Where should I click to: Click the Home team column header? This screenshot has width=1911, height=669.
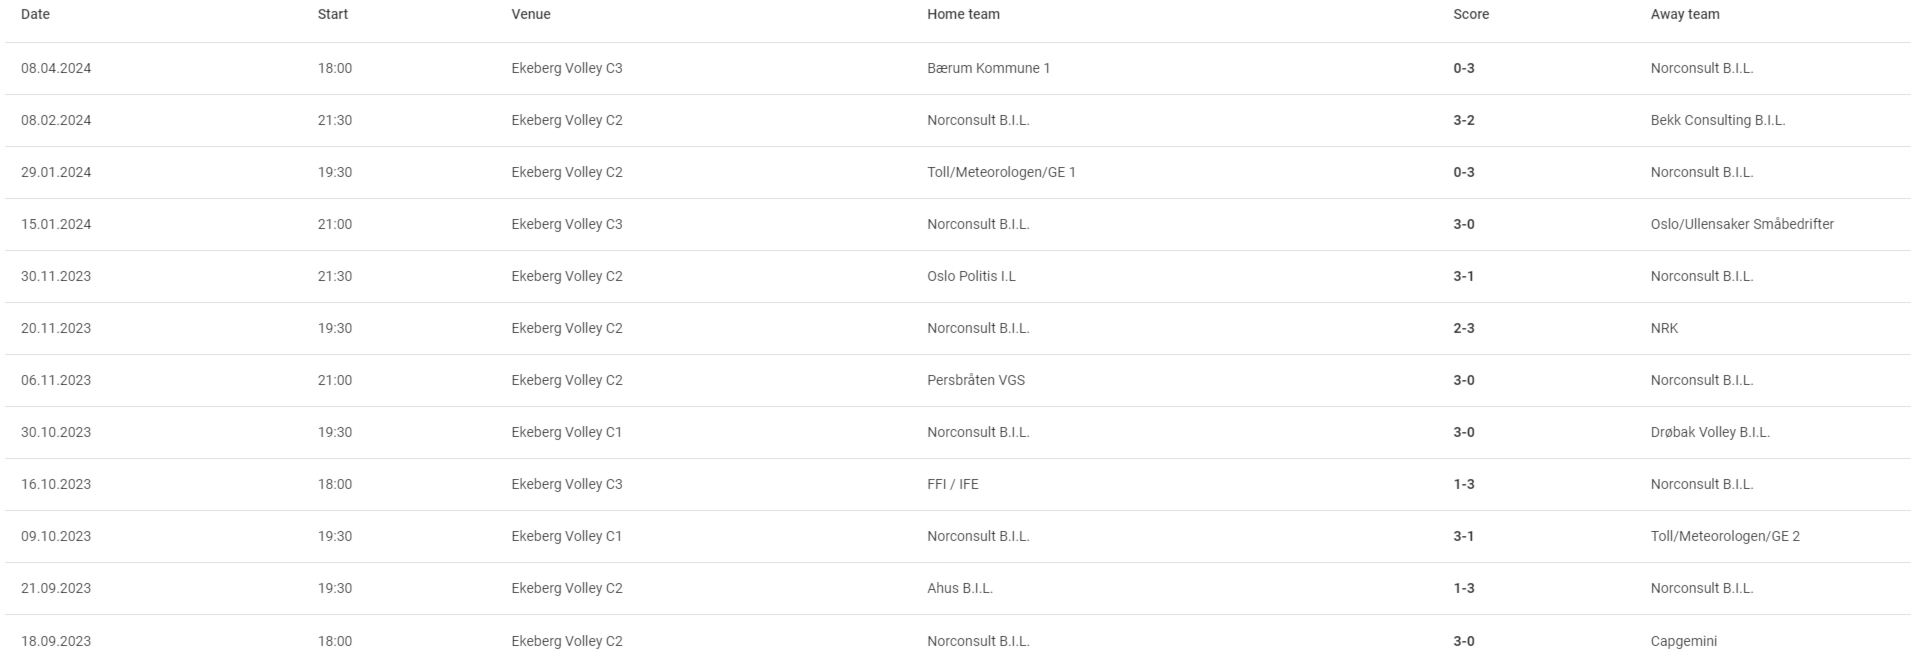963,14
